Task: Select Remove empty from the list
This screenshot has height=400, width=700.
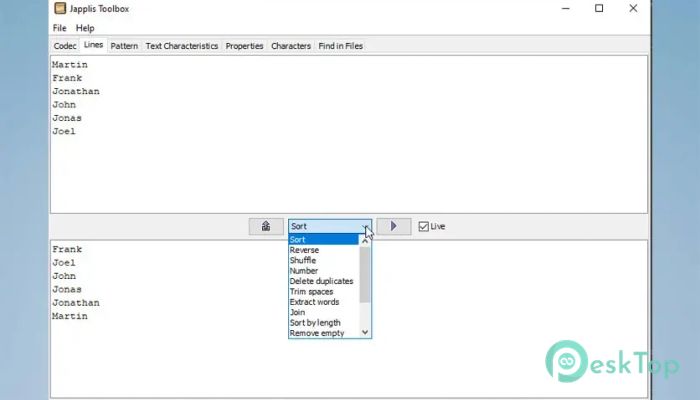Action: point(324,333)
